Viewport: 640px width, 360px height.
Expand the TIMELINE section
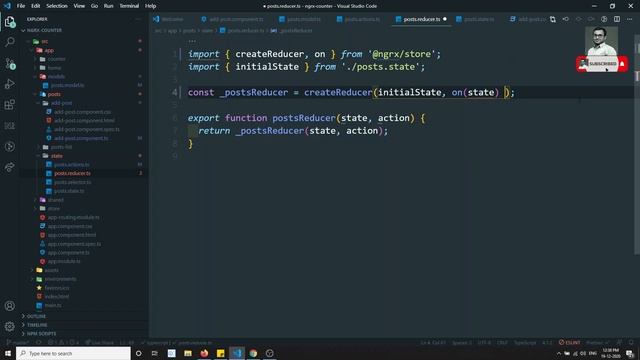(37, 325)
